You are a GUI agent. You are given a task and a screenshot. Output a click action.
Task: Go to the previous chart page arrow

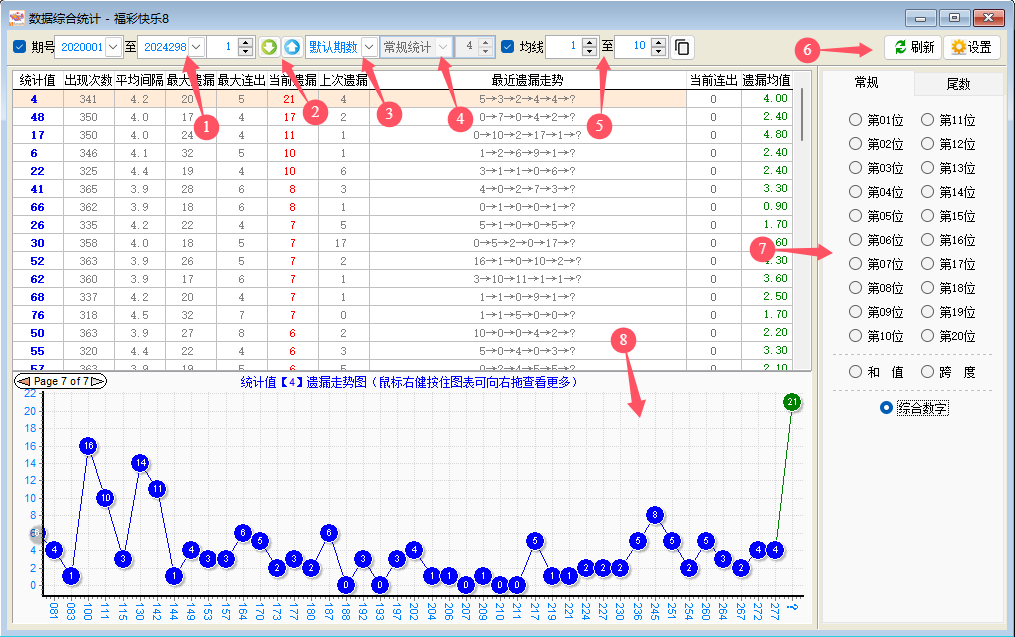[23, 381]
